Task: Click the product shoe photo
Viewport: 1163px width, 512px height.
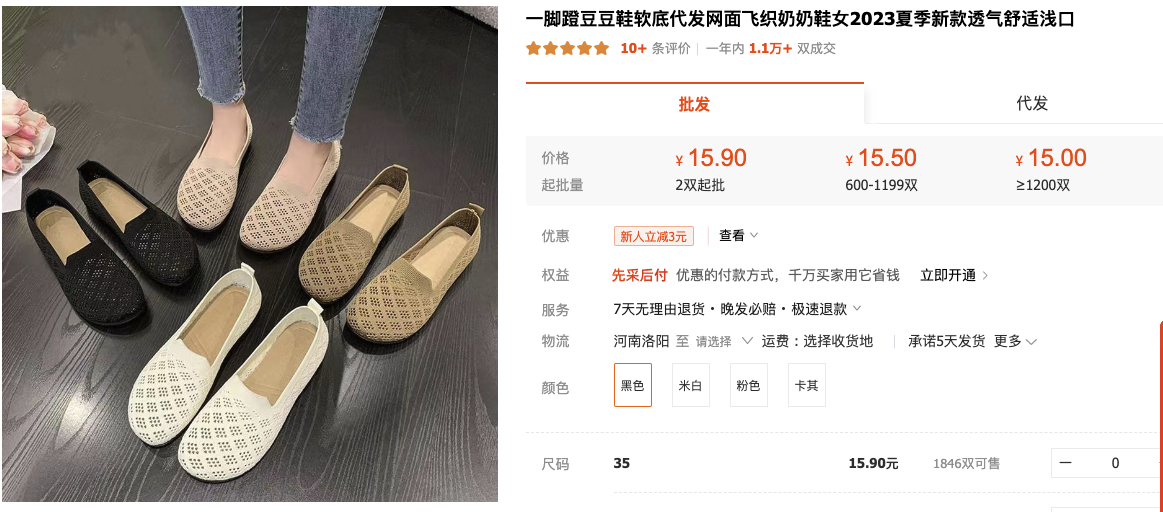Action: click(x=250, y=254)
